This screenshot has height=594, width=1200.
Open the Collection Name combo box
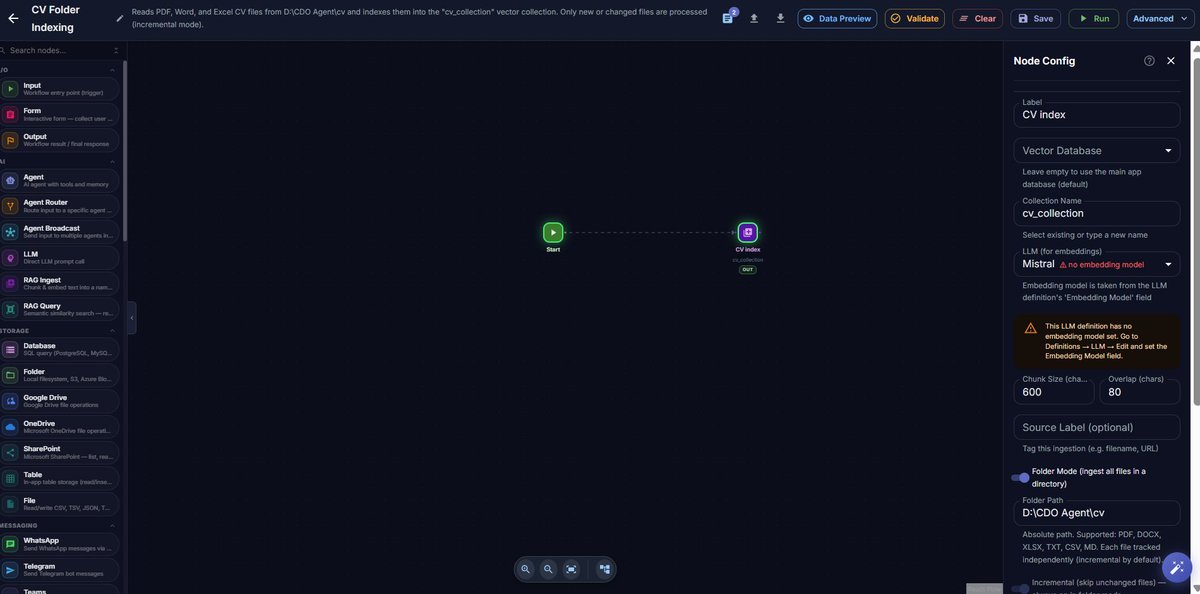[x=1097, y=213]
